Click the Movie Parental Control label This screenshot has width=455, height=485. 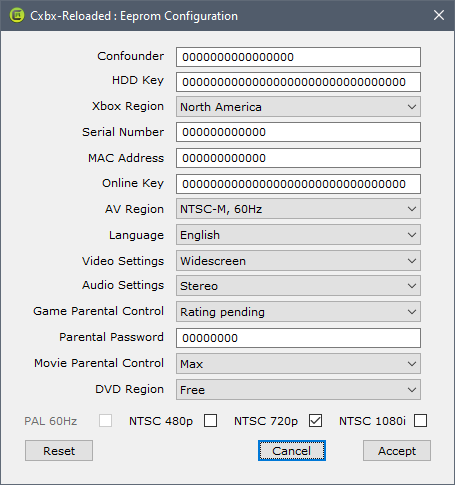(99, 363)
